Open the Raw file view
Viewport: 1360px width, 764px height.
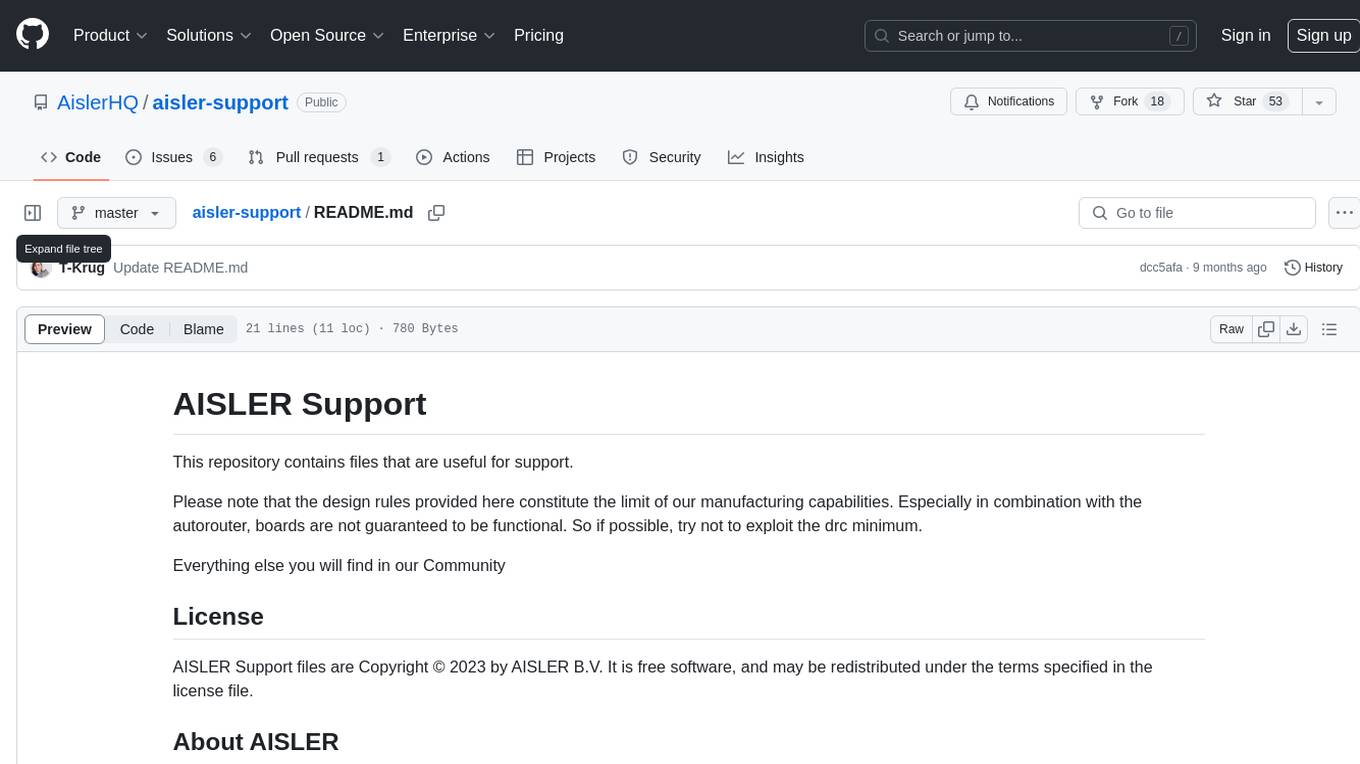[1231, 329]
